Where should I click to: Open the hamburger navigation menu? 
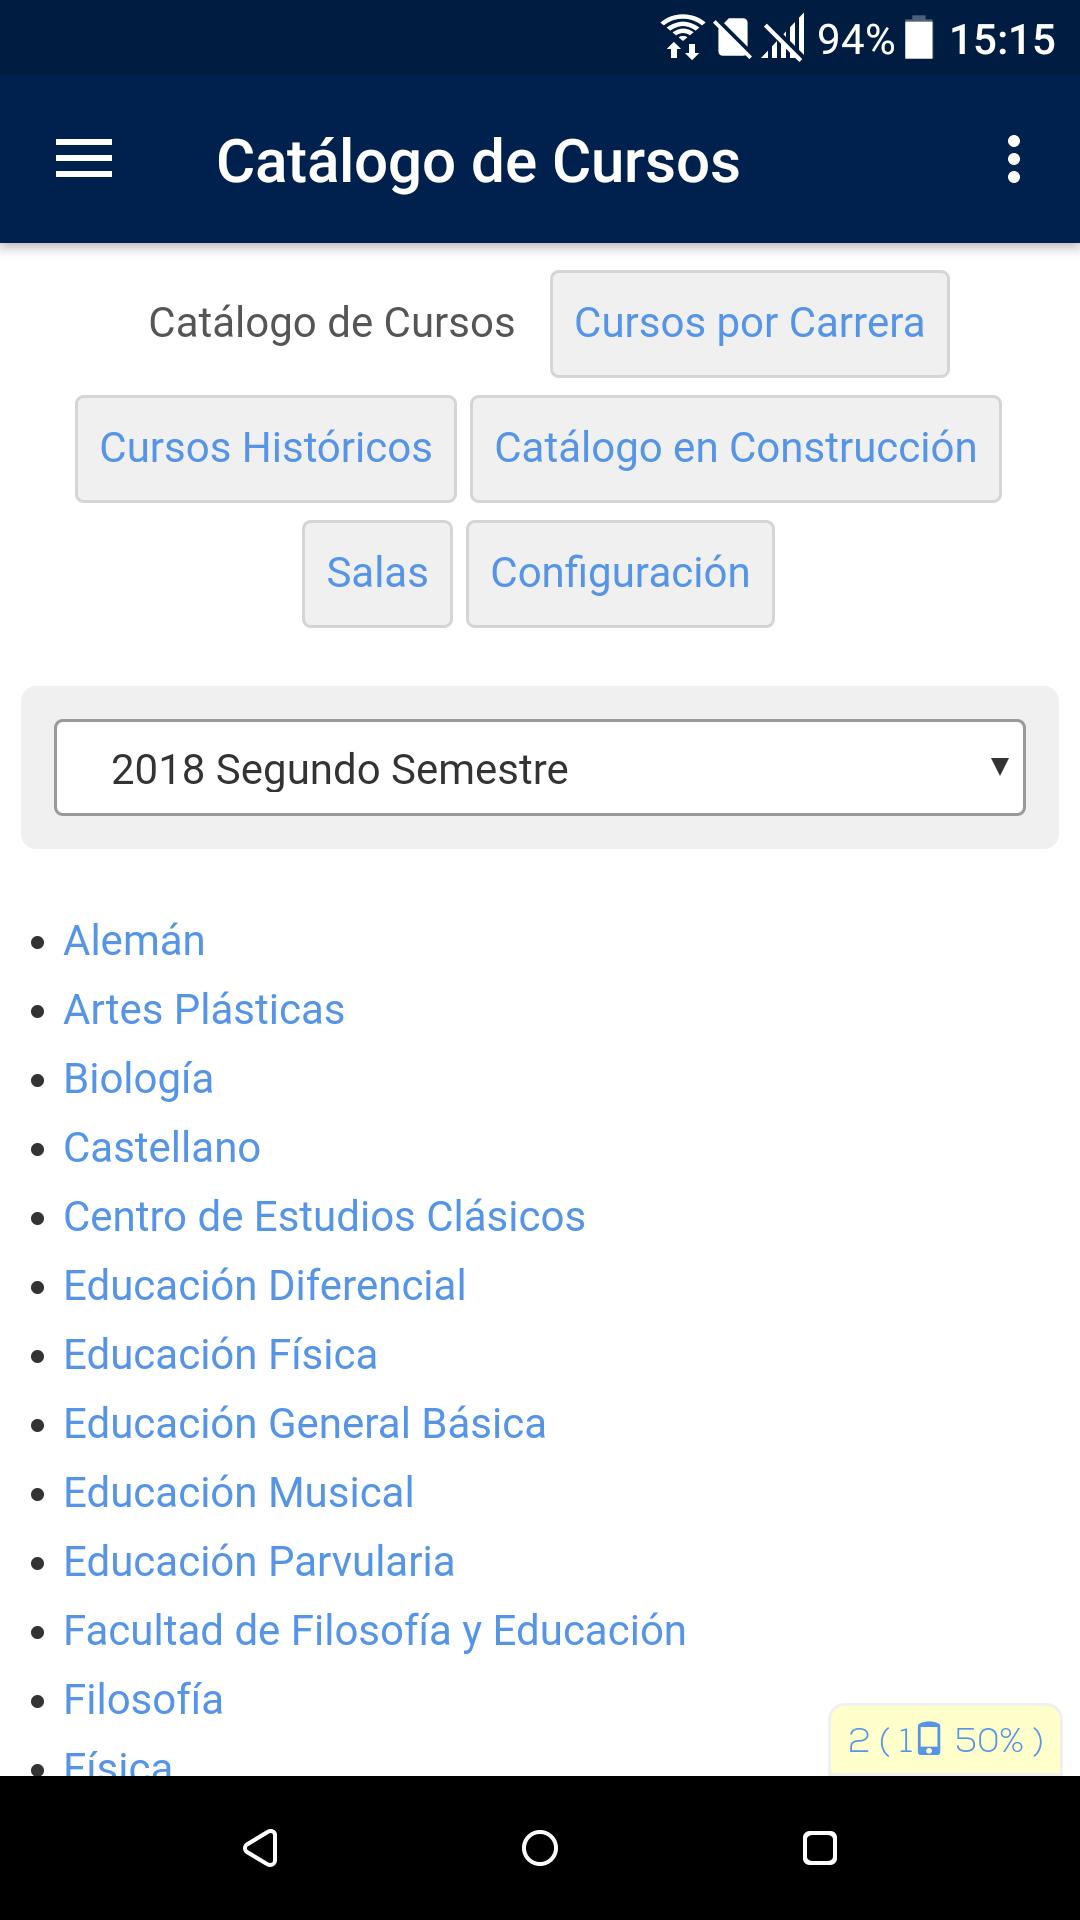[84, 160]
